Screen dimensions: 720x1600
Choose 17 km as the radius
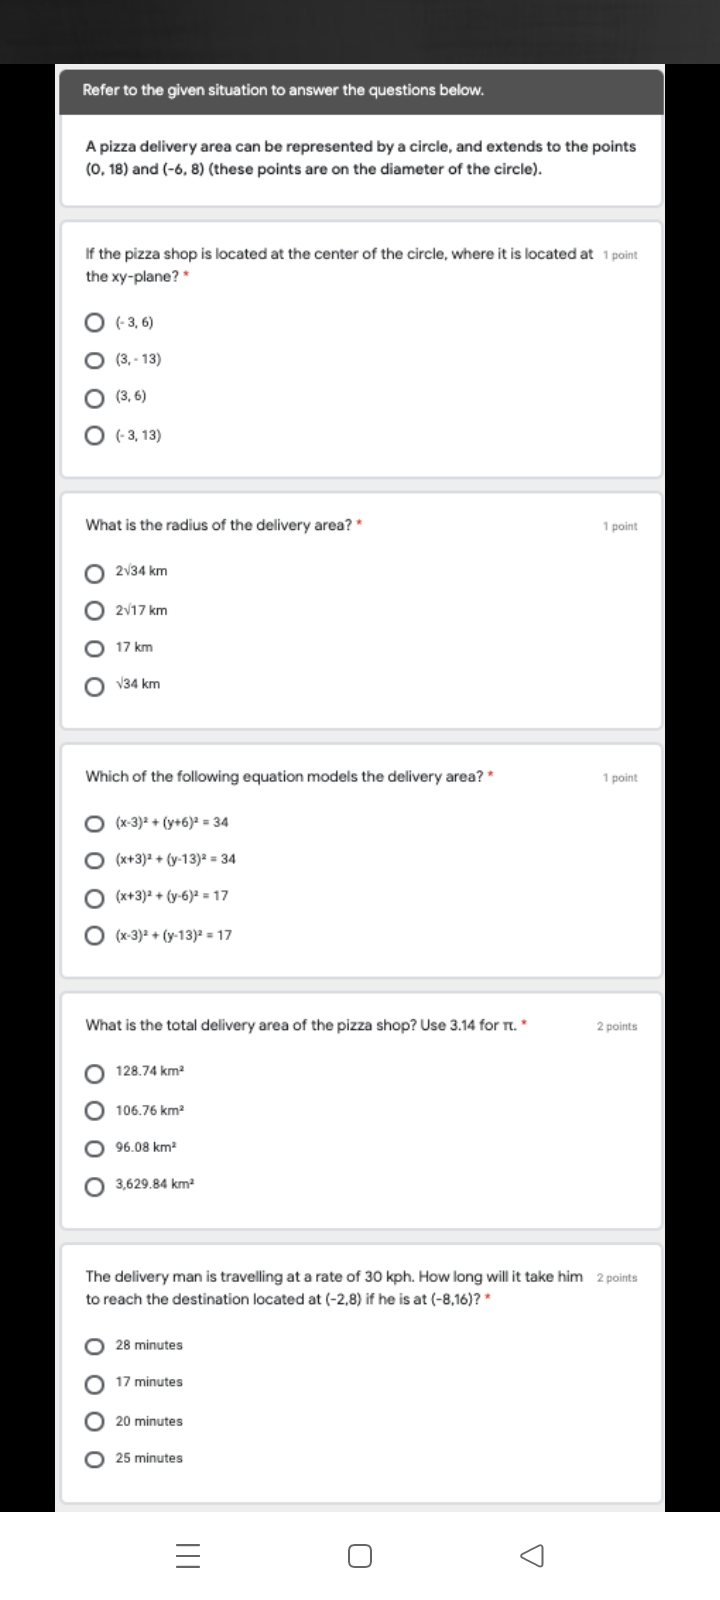click(95, 647)
